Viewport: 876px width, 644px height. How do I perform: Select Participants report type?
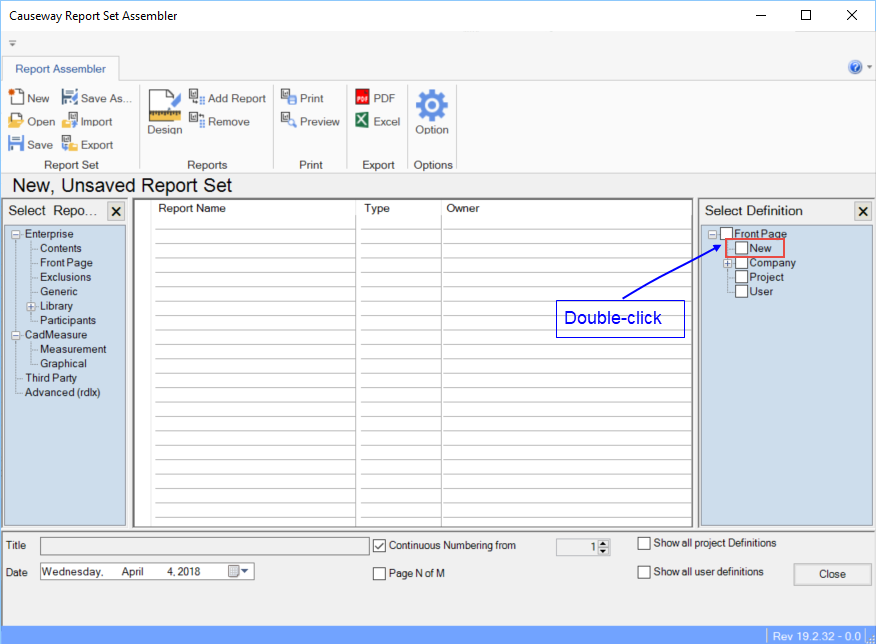(x=68, y=320)
